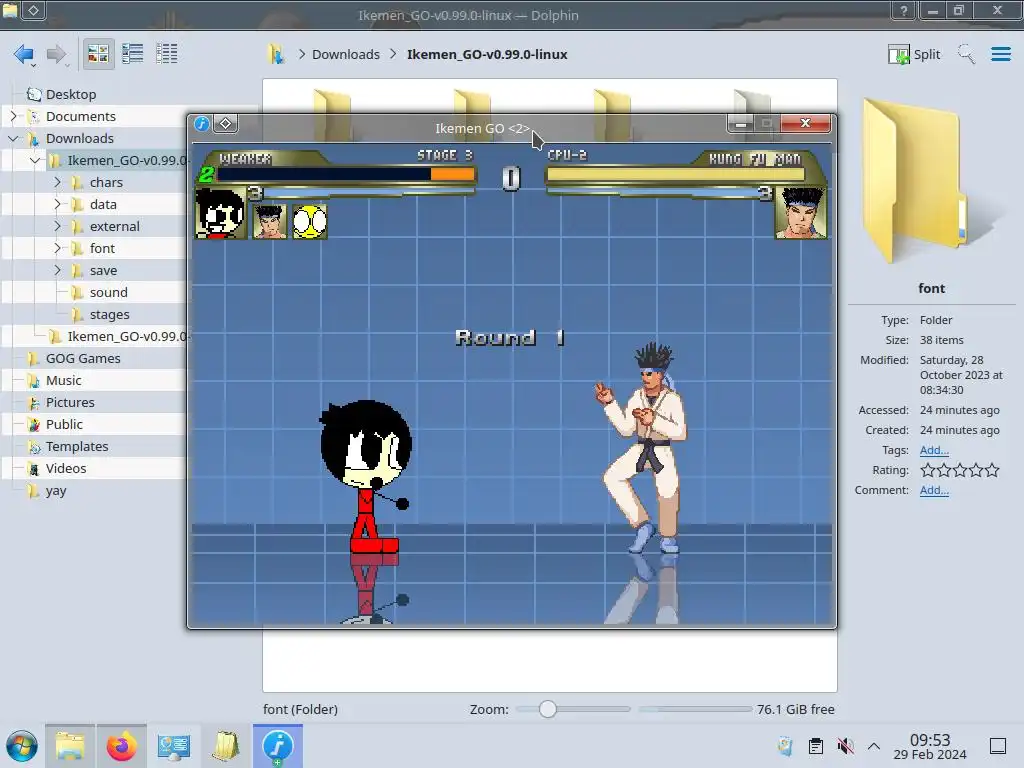Open system settings taskbar icon
This screenshot has height=768, width=1024.
pos(173,746)
